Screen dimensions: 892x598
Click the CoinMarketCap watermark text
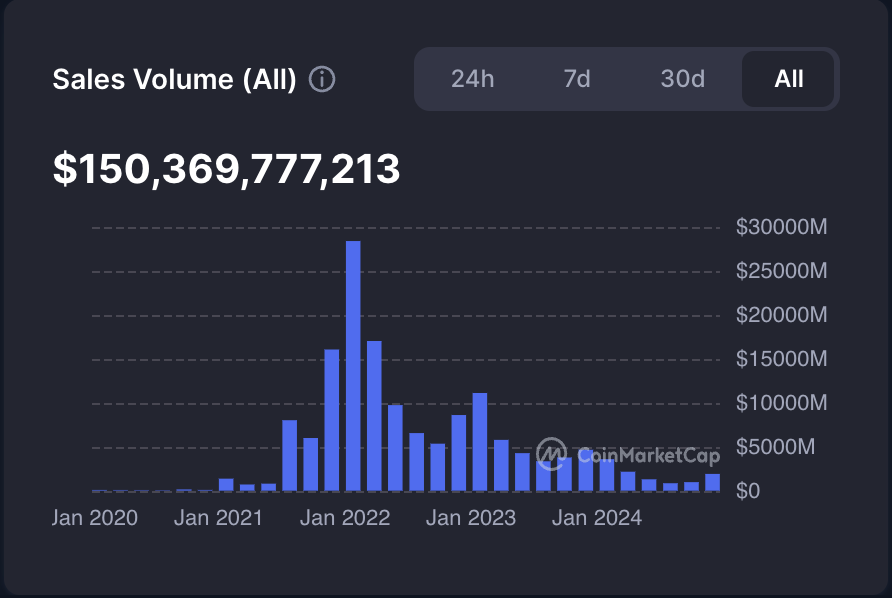point(648,456)
